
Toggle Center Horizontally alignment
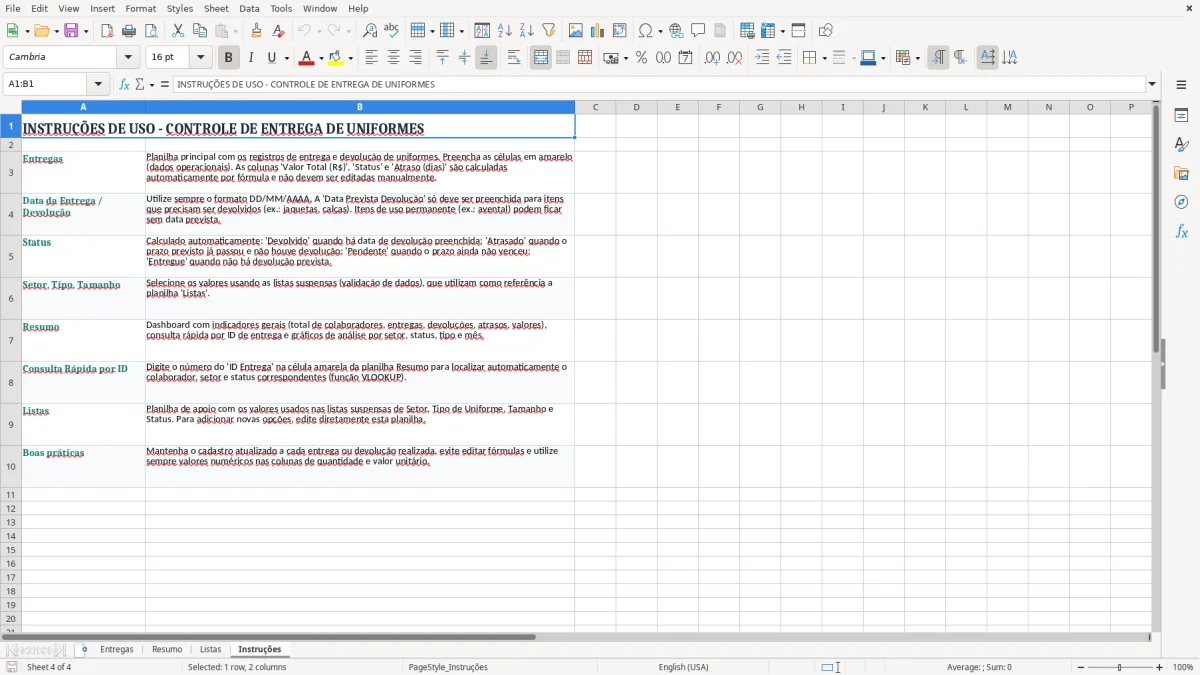point(393,58)
